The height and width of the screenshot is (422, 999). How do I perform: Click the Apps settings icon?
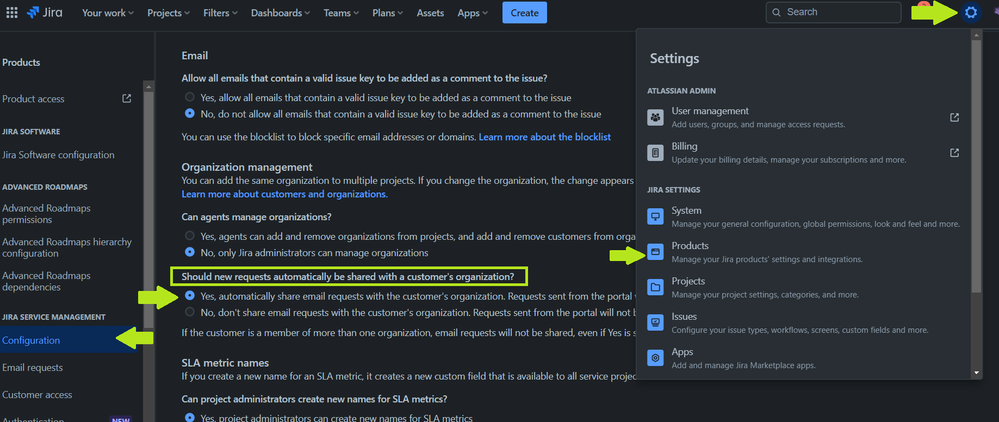(x=656, y=358)
